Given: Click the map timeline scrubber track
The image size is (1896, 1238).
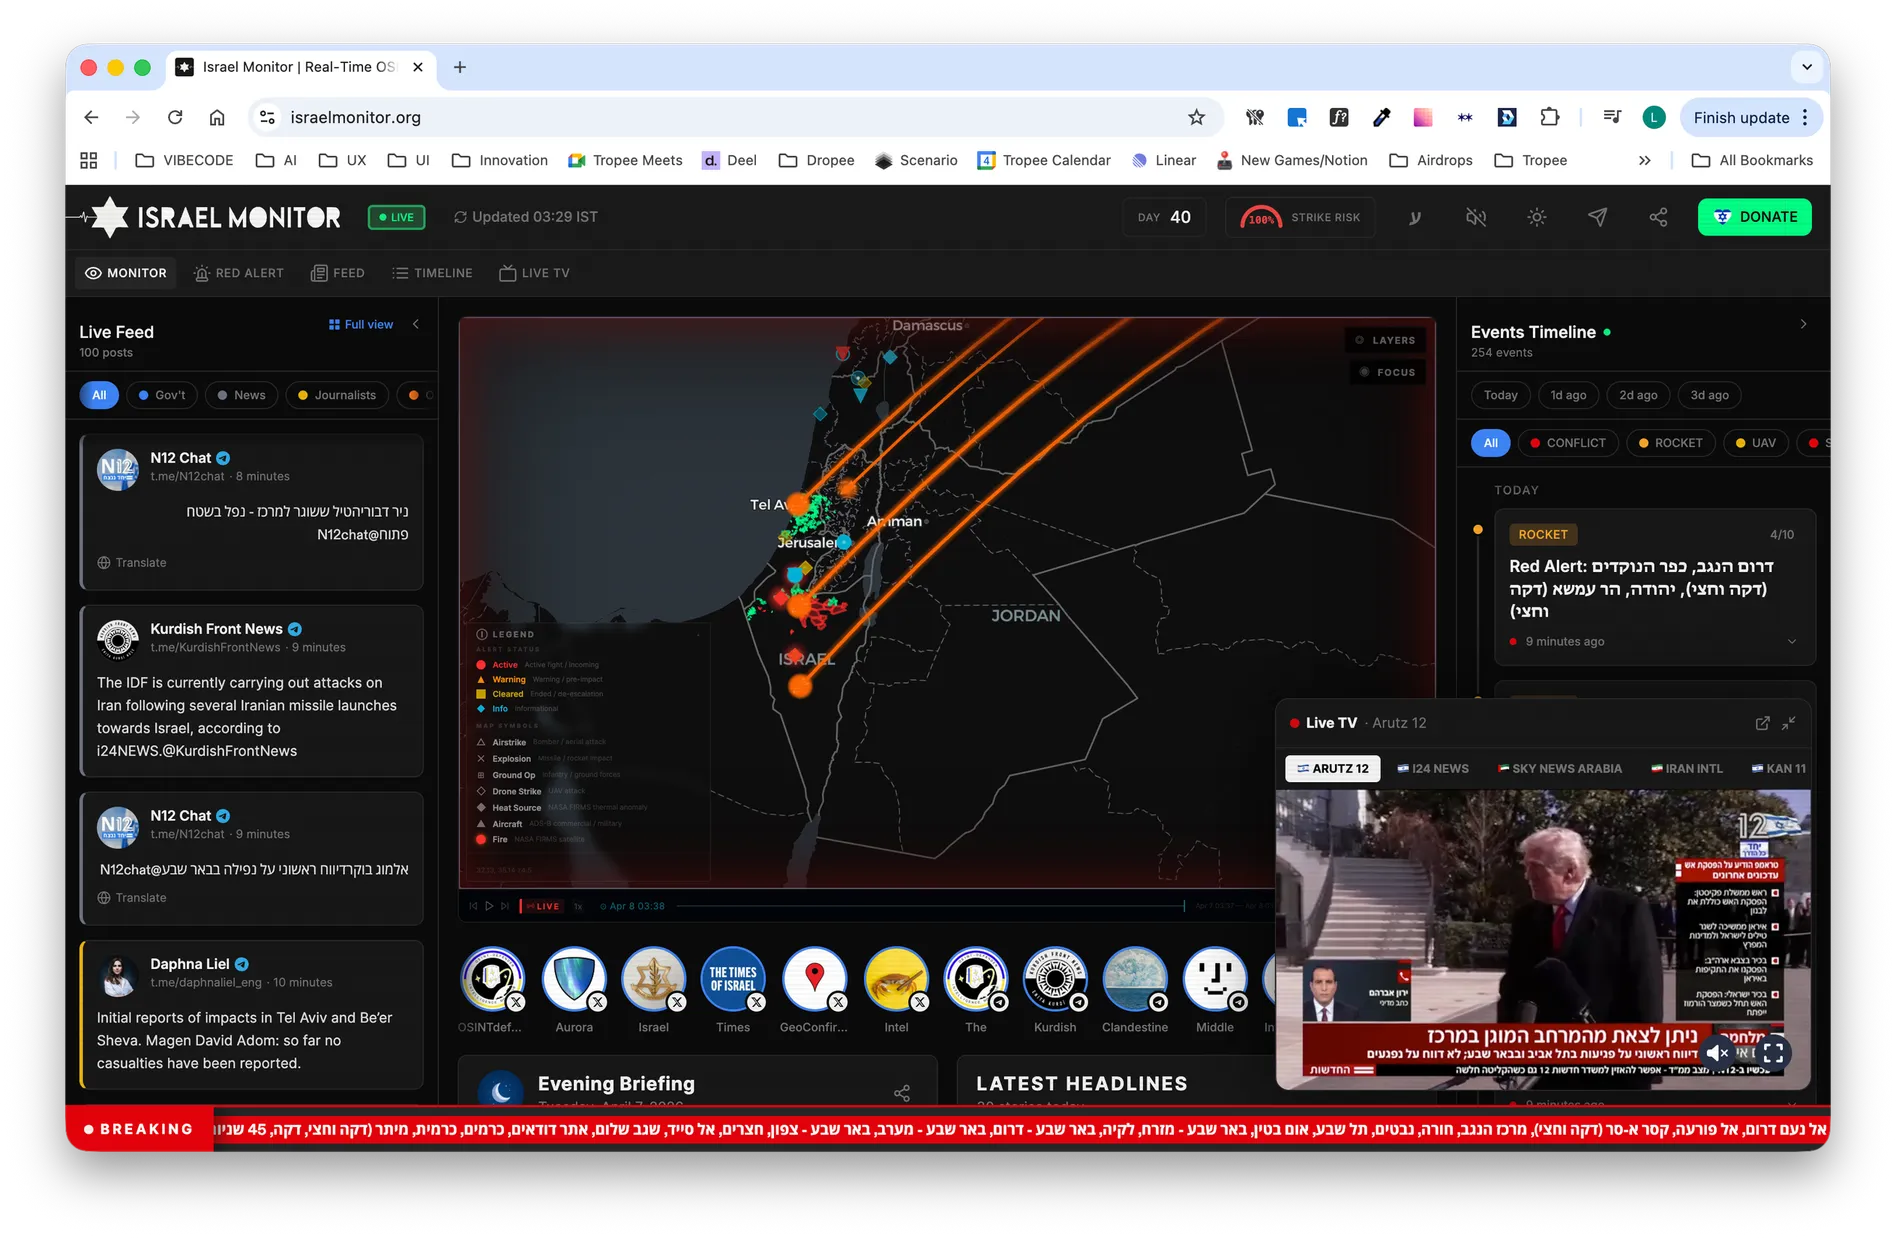Looking at the screenshot, I should tap(929, 906).
